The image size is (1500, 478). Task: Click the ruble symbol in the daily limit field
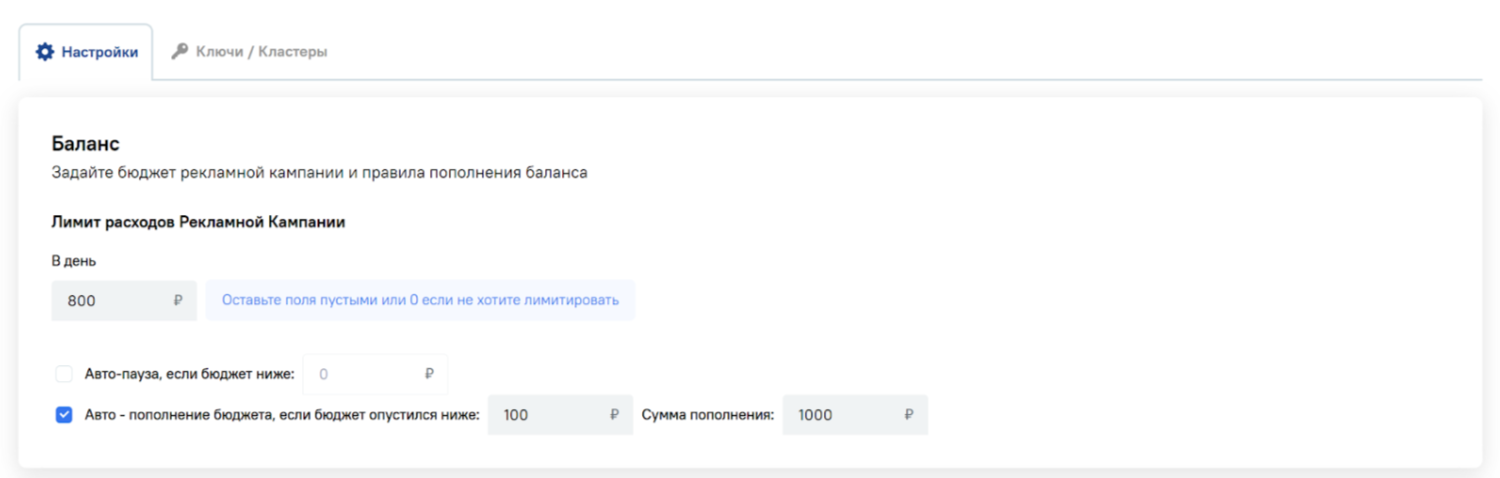click(178, 300)
